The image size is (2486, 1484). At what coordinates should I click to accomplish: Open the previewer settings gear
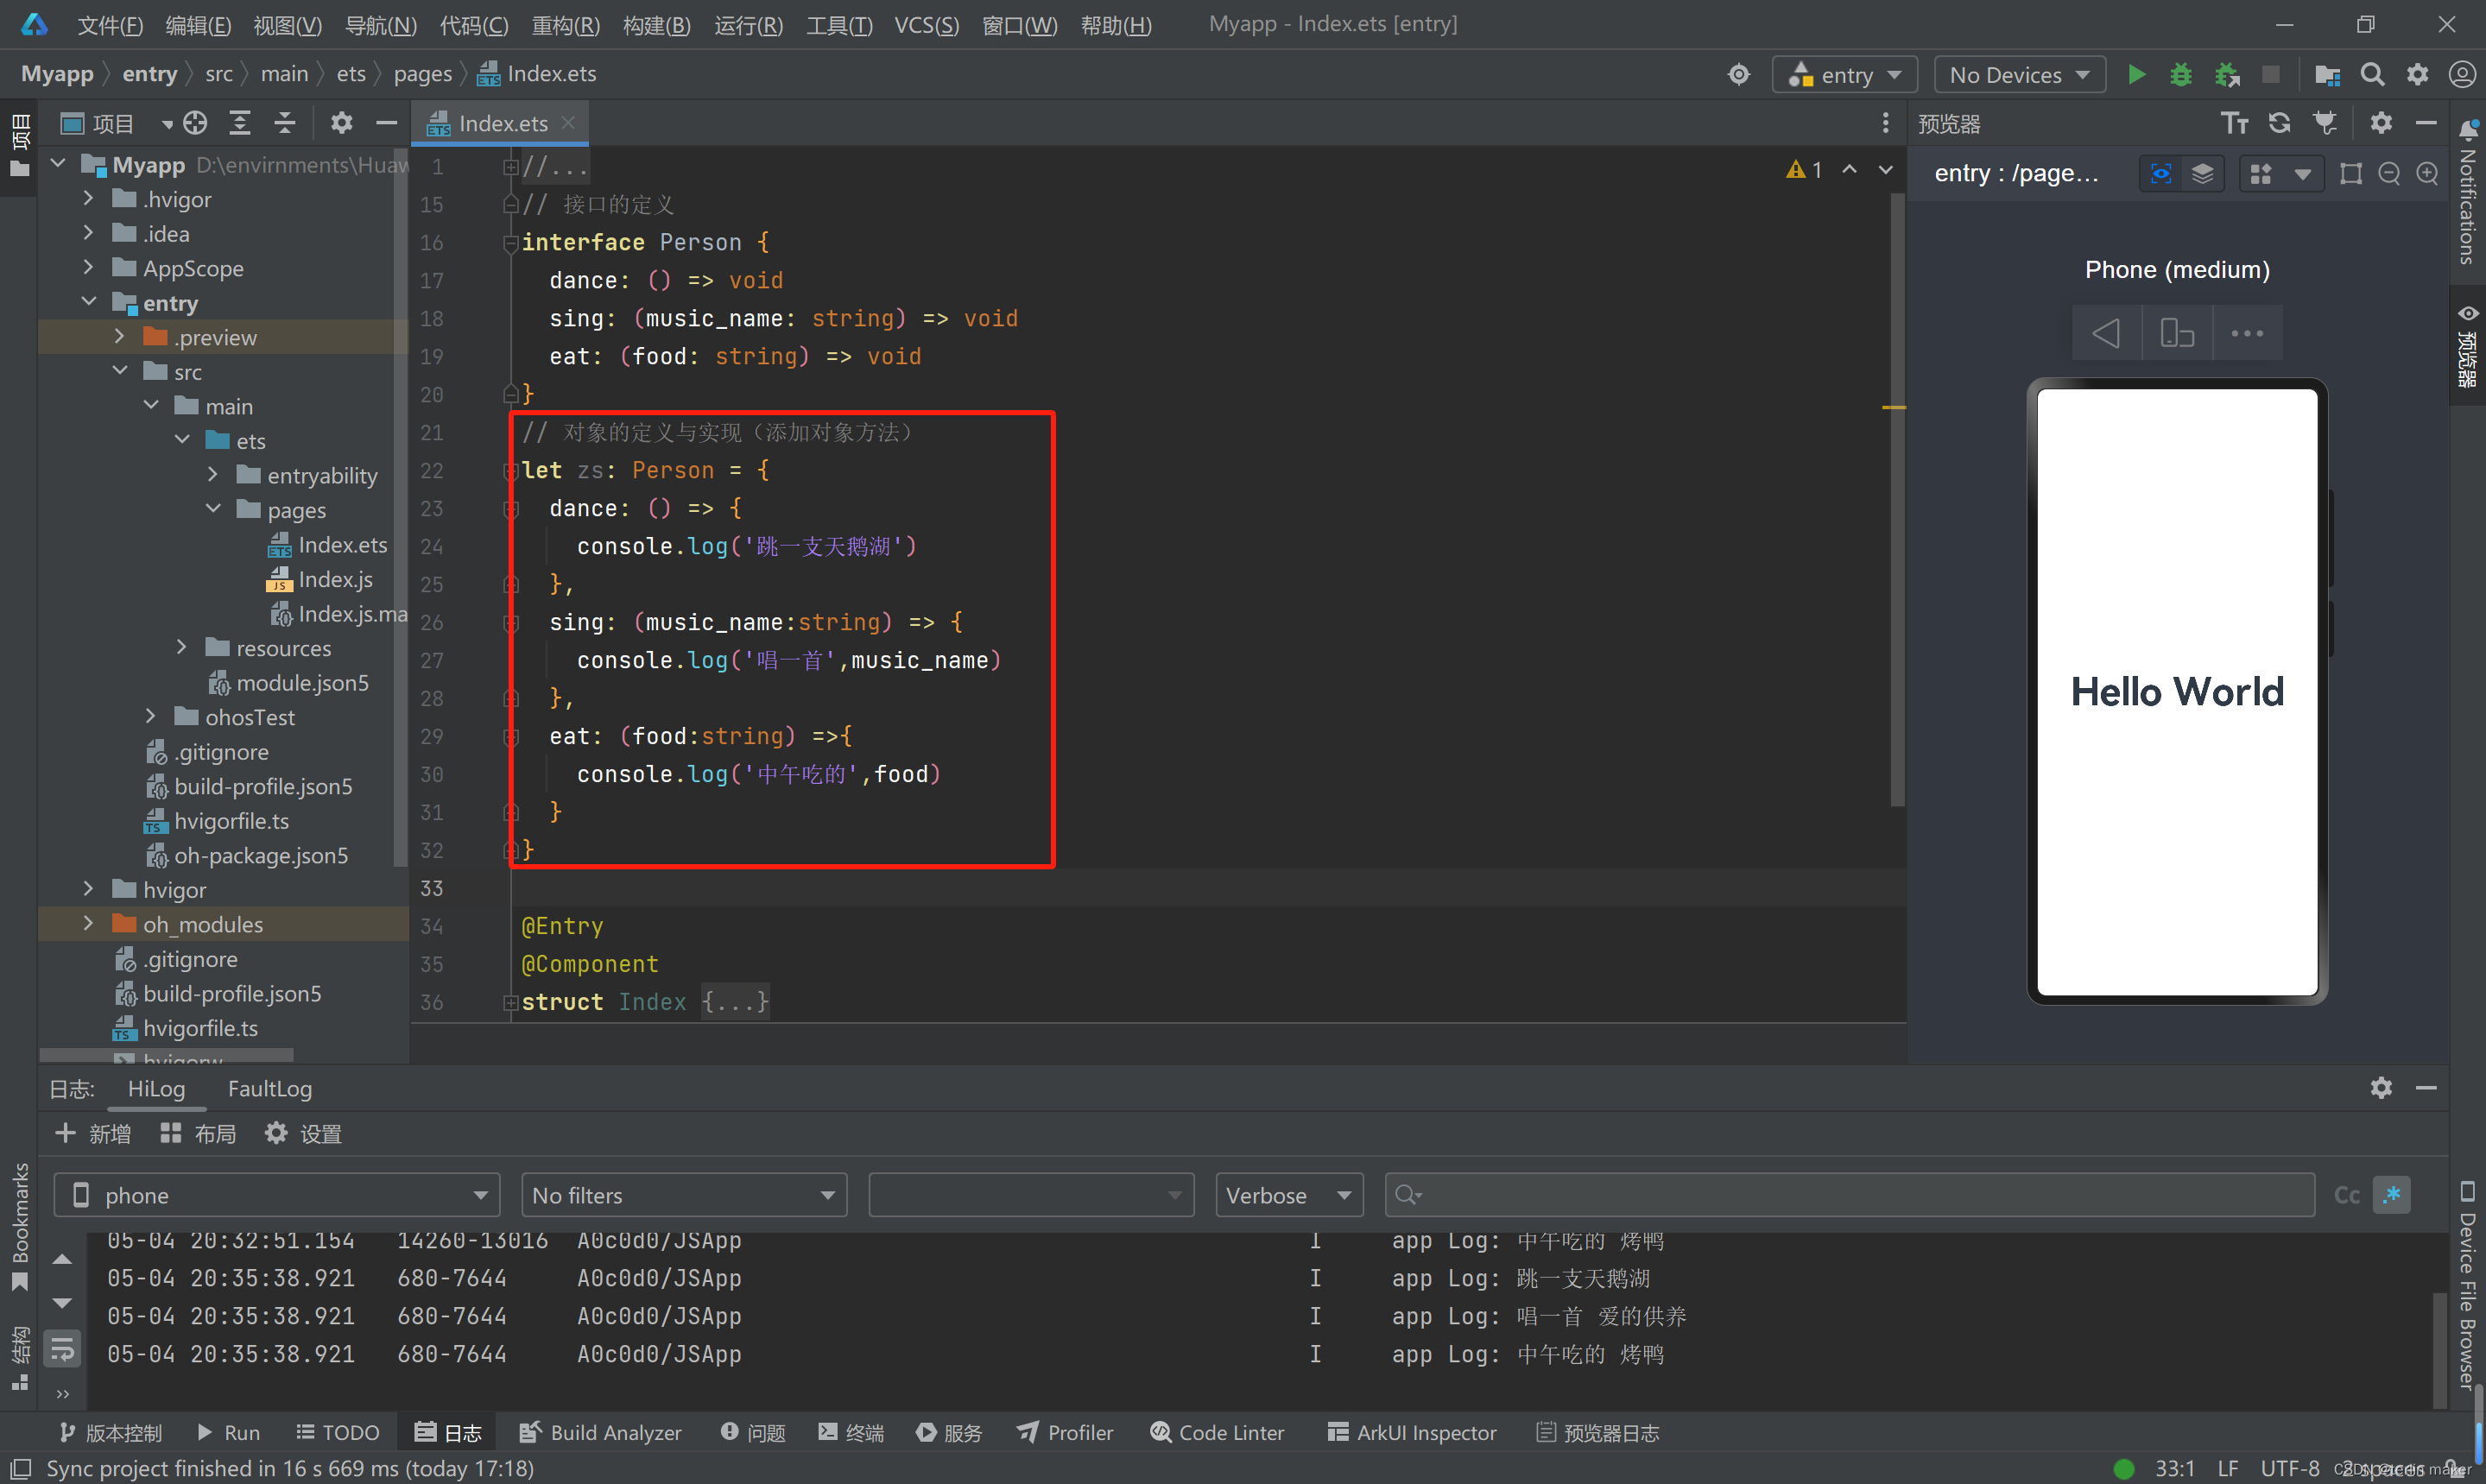[x=2381, y=122]
